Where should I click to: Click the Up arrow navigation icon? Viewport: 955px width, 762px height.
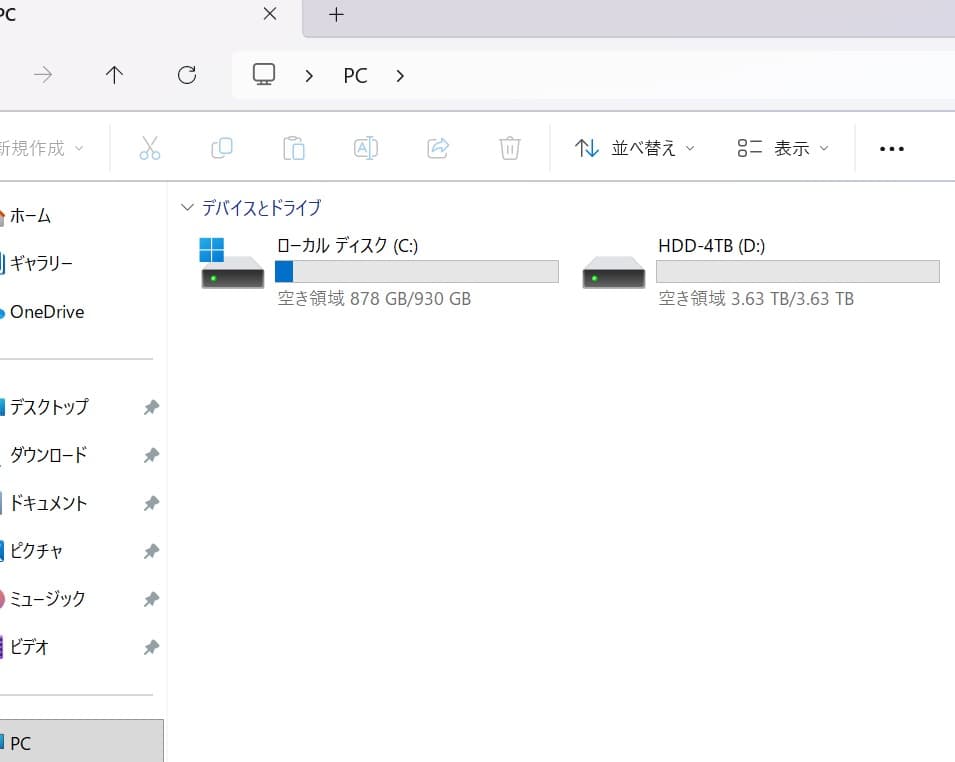(x=114, y=75)
